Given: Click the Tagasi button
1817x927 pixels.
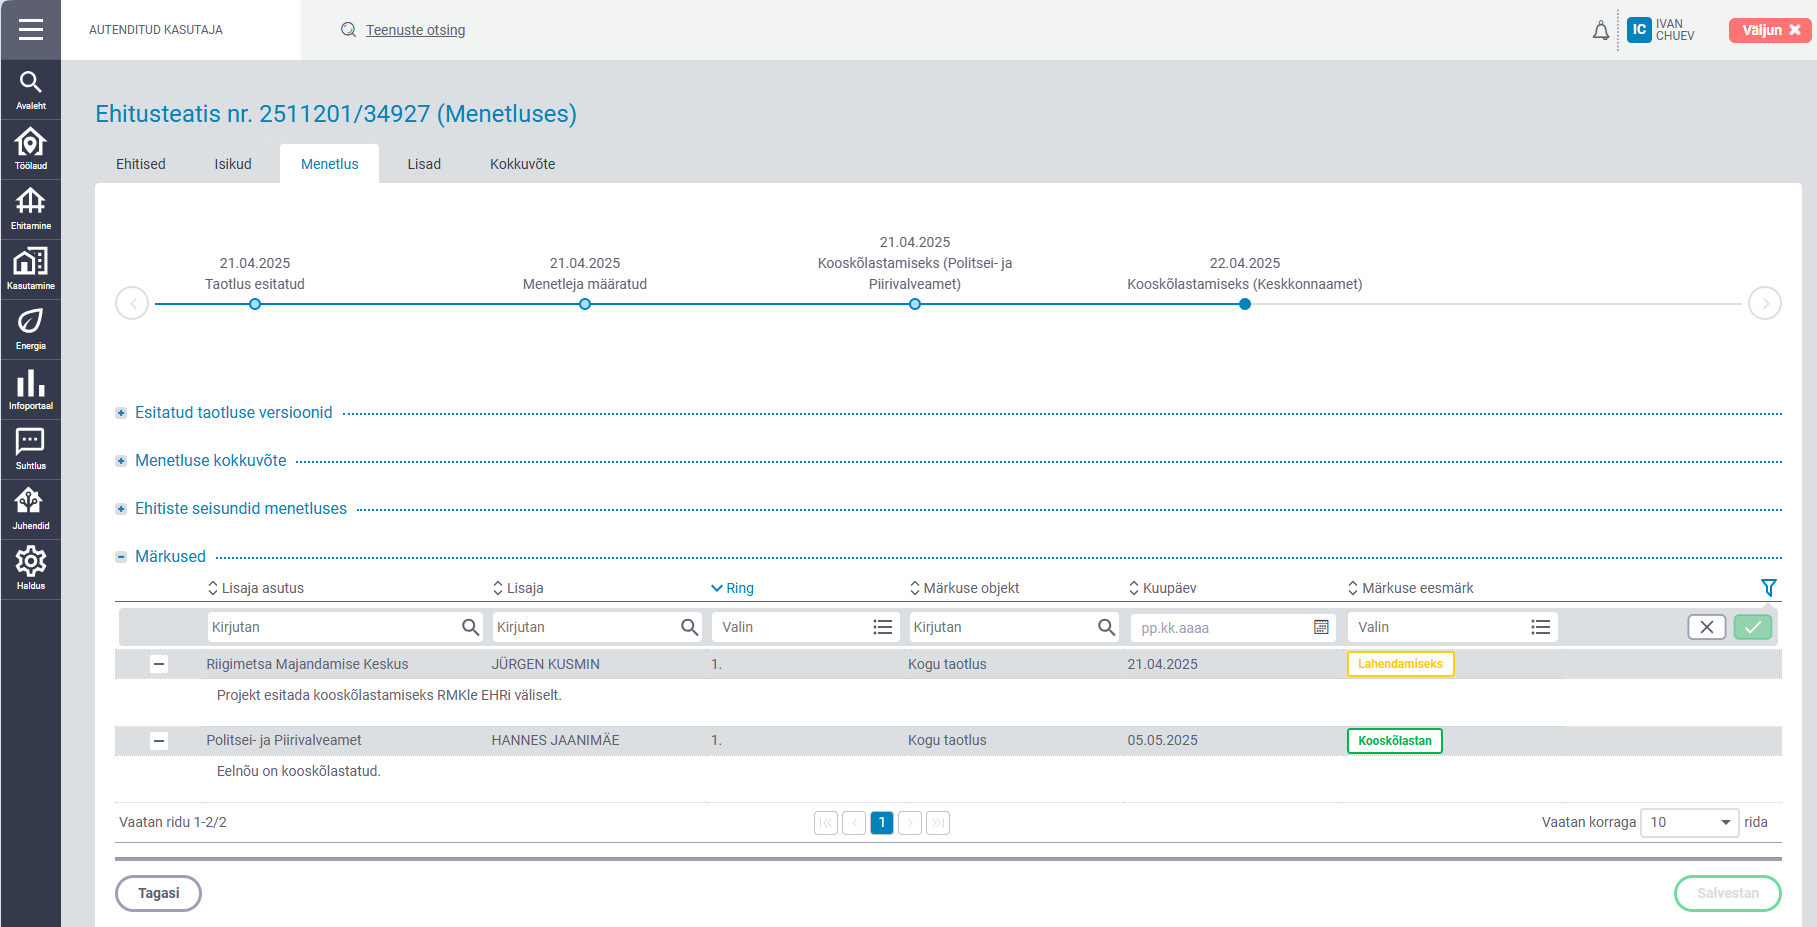Looking at the screenshot, I should tap(158, 893).
